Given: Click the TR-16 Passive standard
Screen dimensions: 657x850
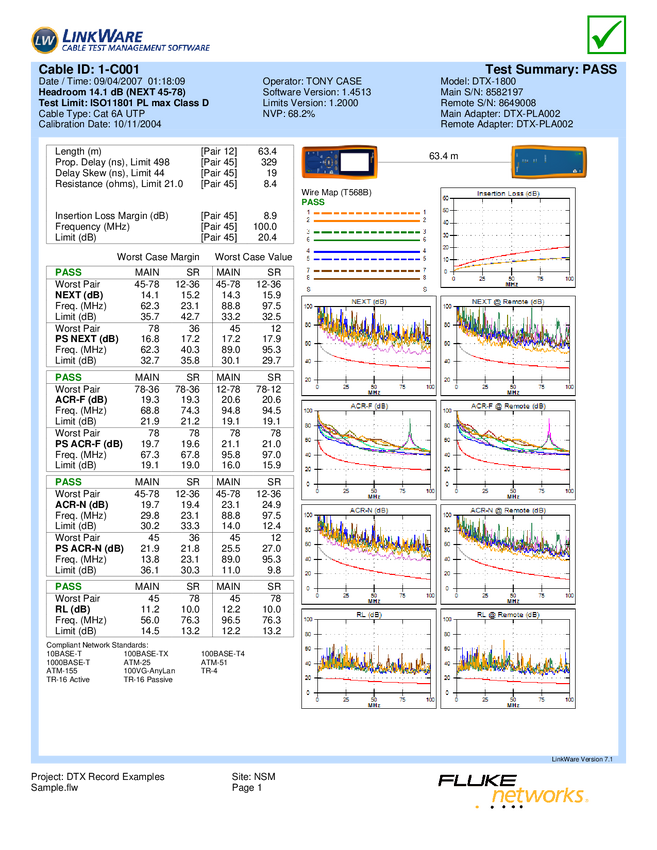Looking at the screenshot, I should click(x=148, y=679).
